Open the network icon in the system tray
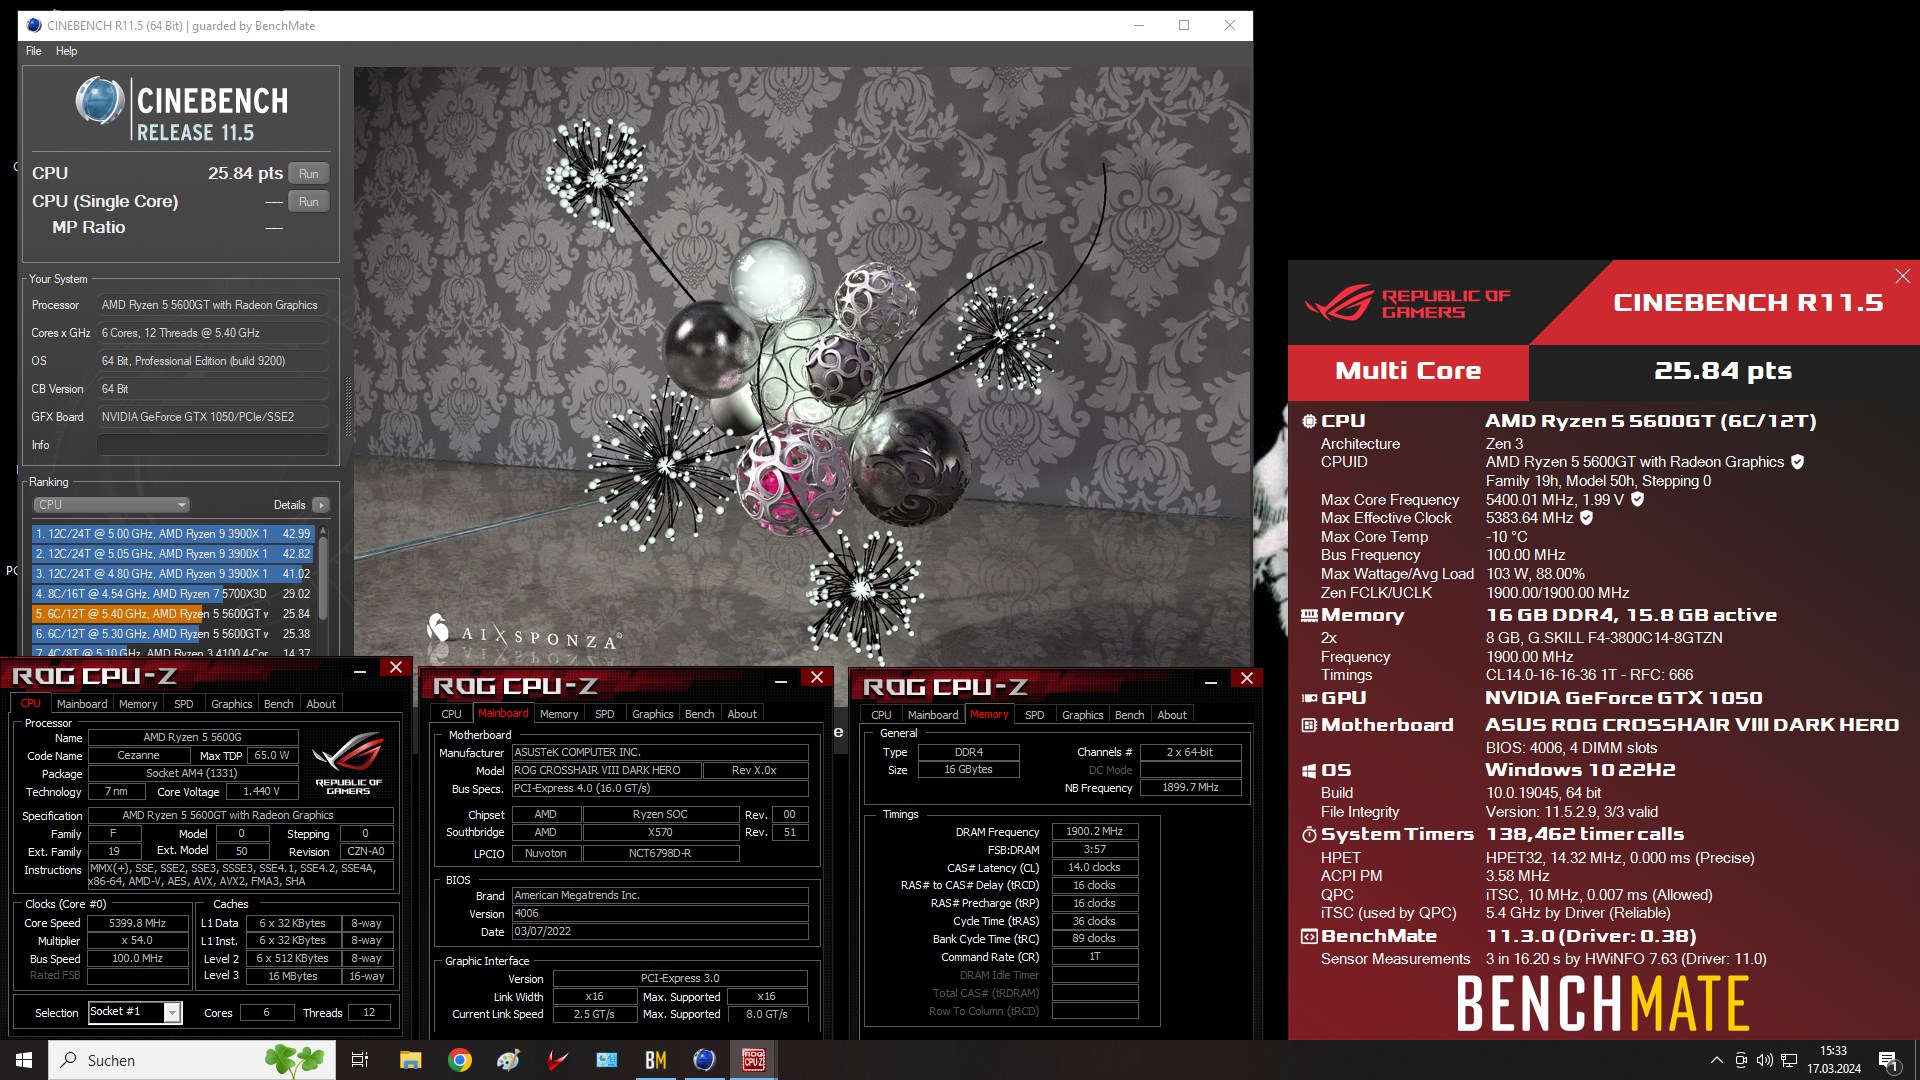 1790,1060
